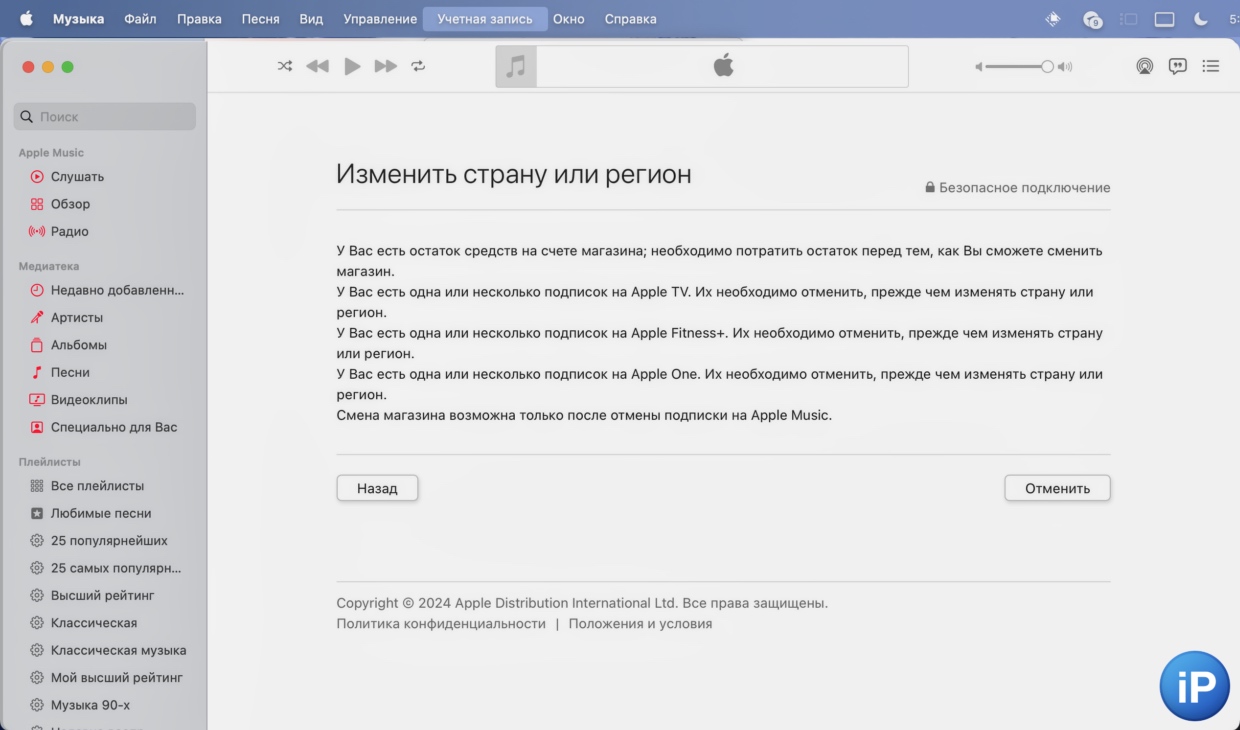Click the Безопасное подключение lock label
The height and width of the screenshot is (730, 1240).
click(x=1017, y=187)
